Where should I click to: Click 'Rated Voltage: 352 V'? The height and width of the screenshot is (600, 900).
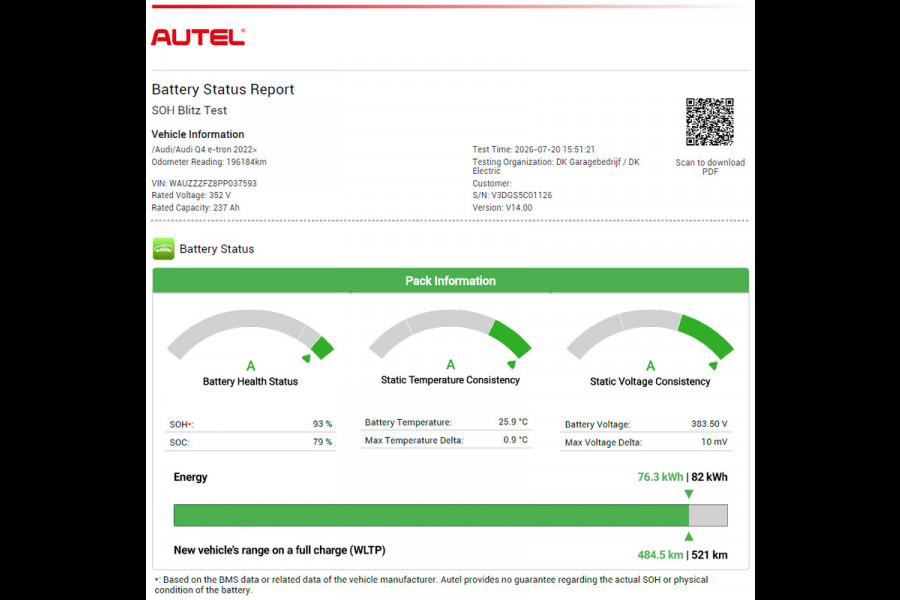(x=191, y=195)
